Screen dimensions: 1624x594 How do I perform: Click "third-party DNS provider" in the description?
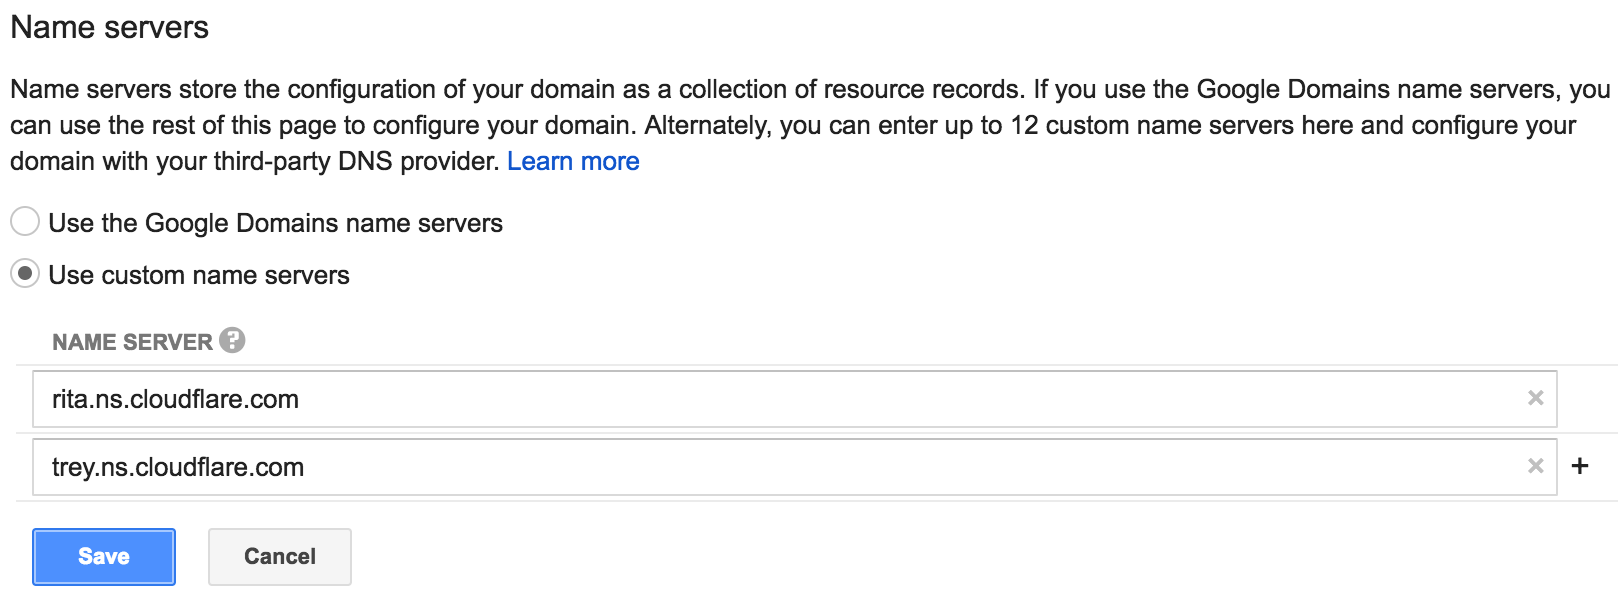pos(354,161)
